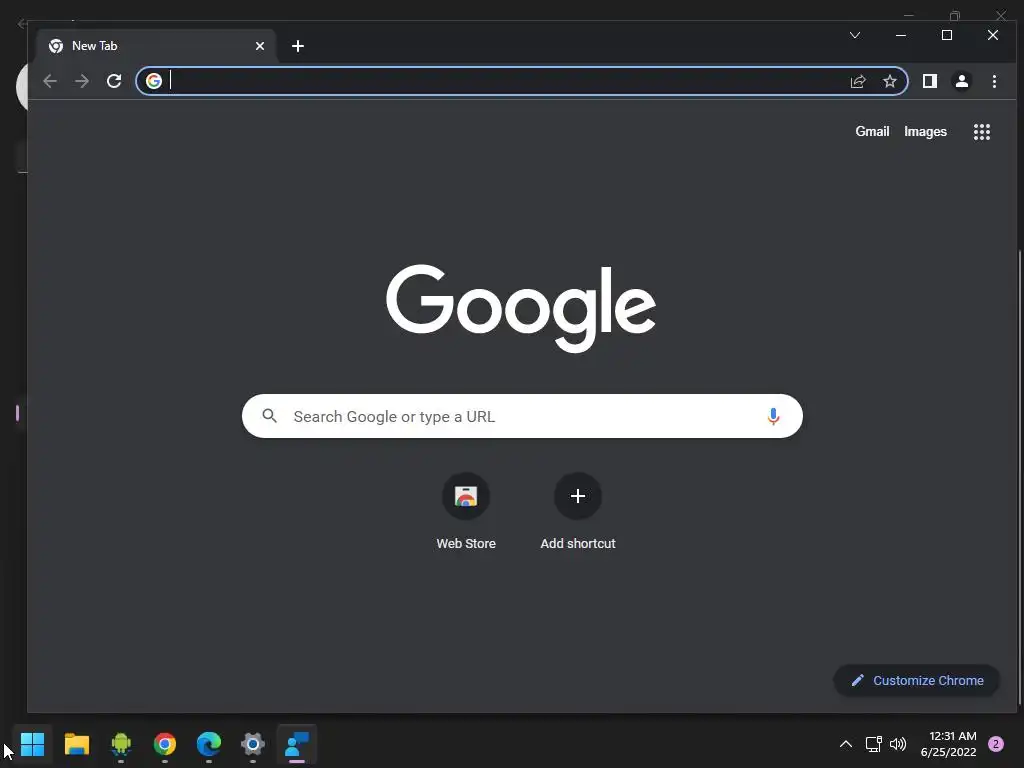Click the forward navigation arrow
The image size is (1024, 768).
click(x=82, y=81)
